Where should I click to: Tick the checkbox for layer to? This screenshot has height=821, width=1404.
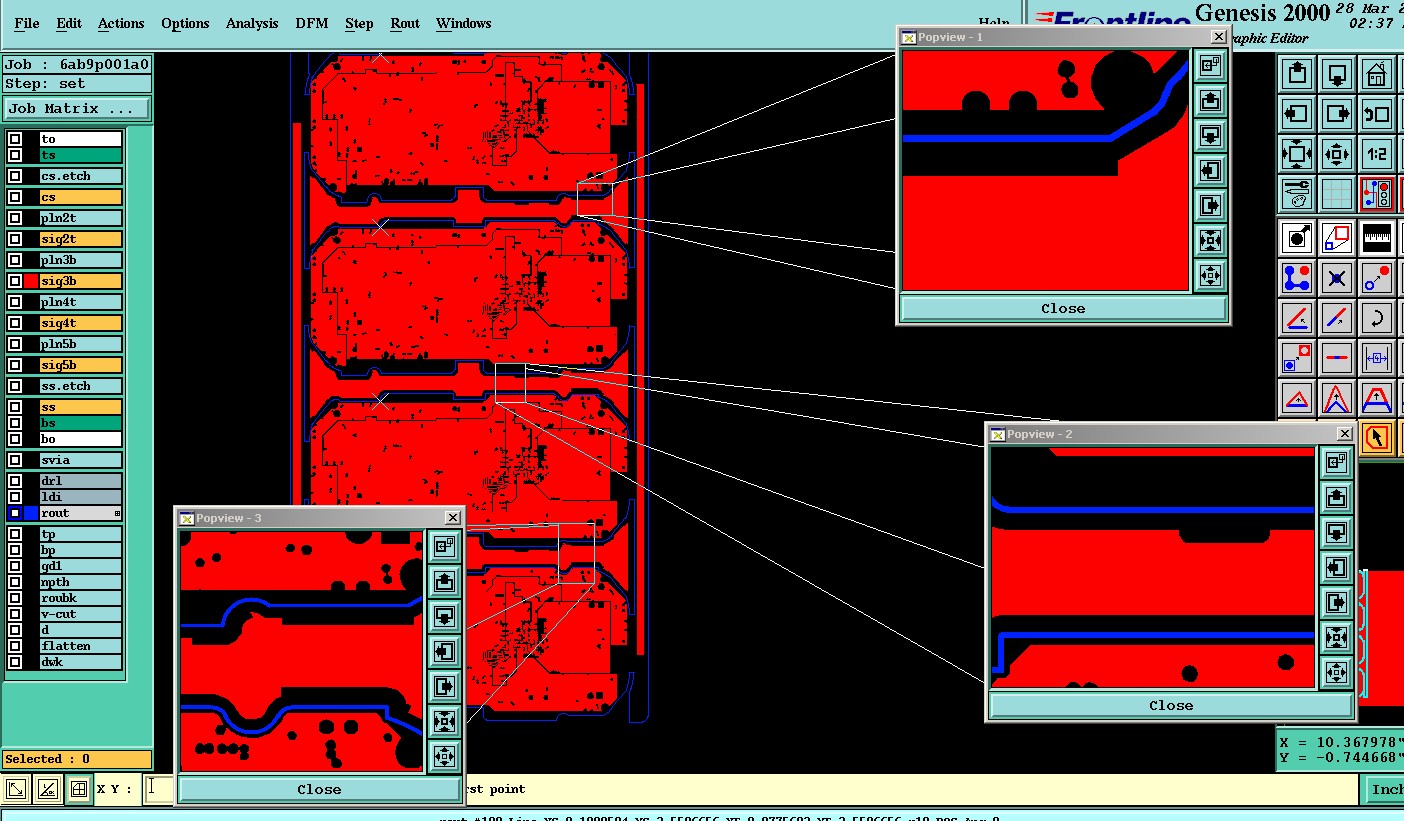click(x=15, y=139)
